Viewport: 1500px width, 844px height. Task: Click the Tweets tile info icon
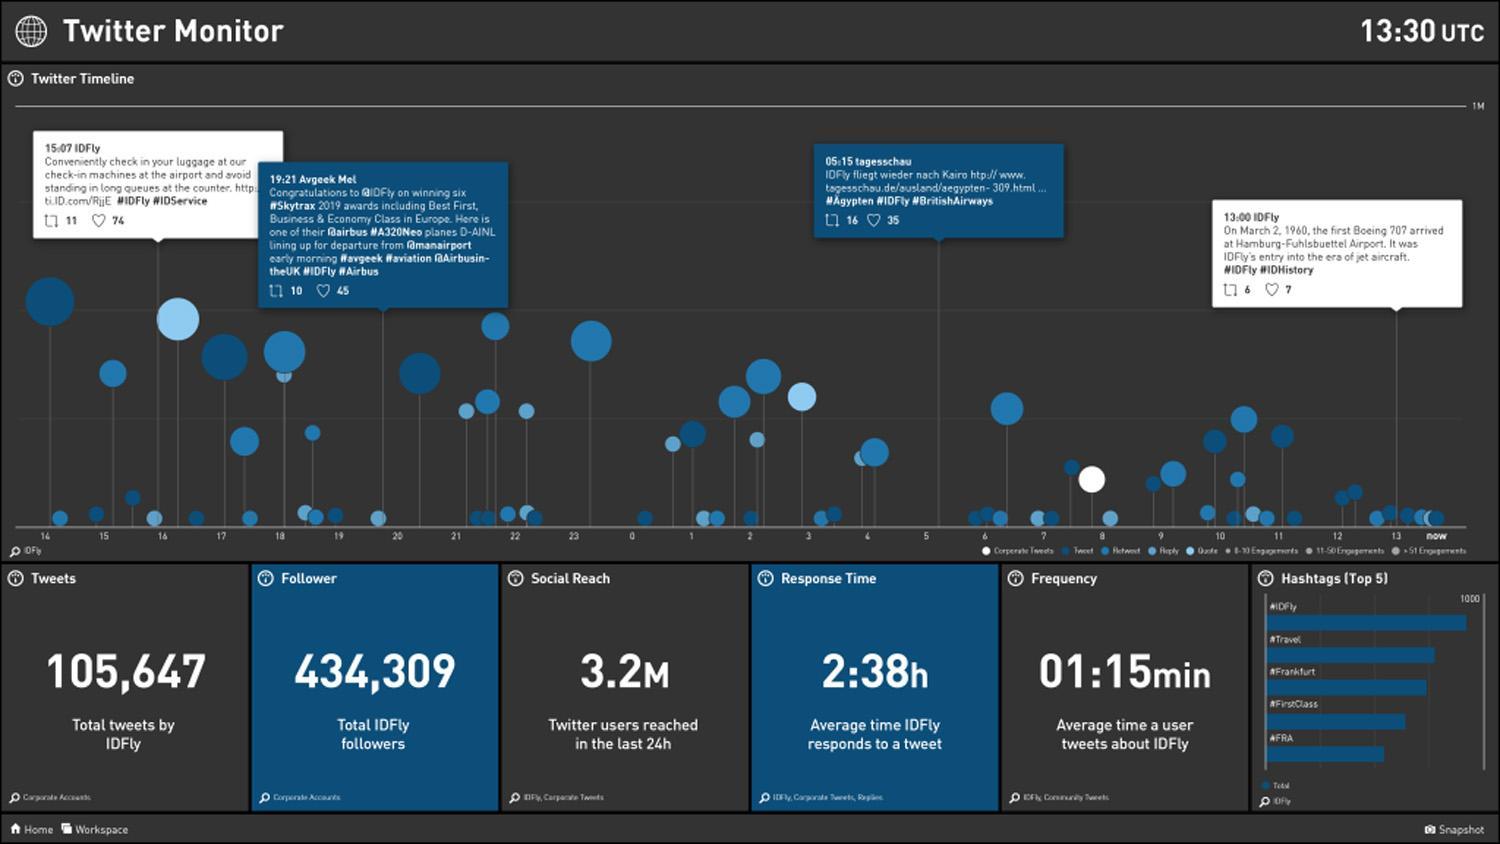[15, 578]
